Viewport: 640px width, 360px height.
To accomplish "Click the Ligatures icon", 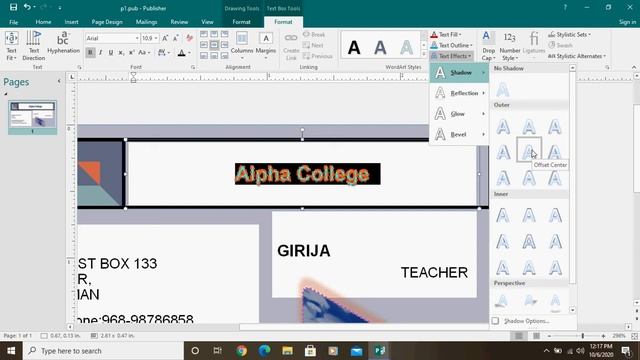I will click(x=534, y=43).
